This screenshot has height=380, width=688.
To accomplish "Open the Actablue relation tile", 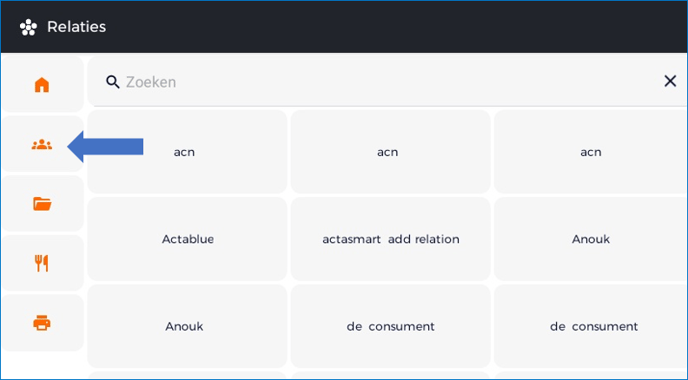I will pos(187,239).
